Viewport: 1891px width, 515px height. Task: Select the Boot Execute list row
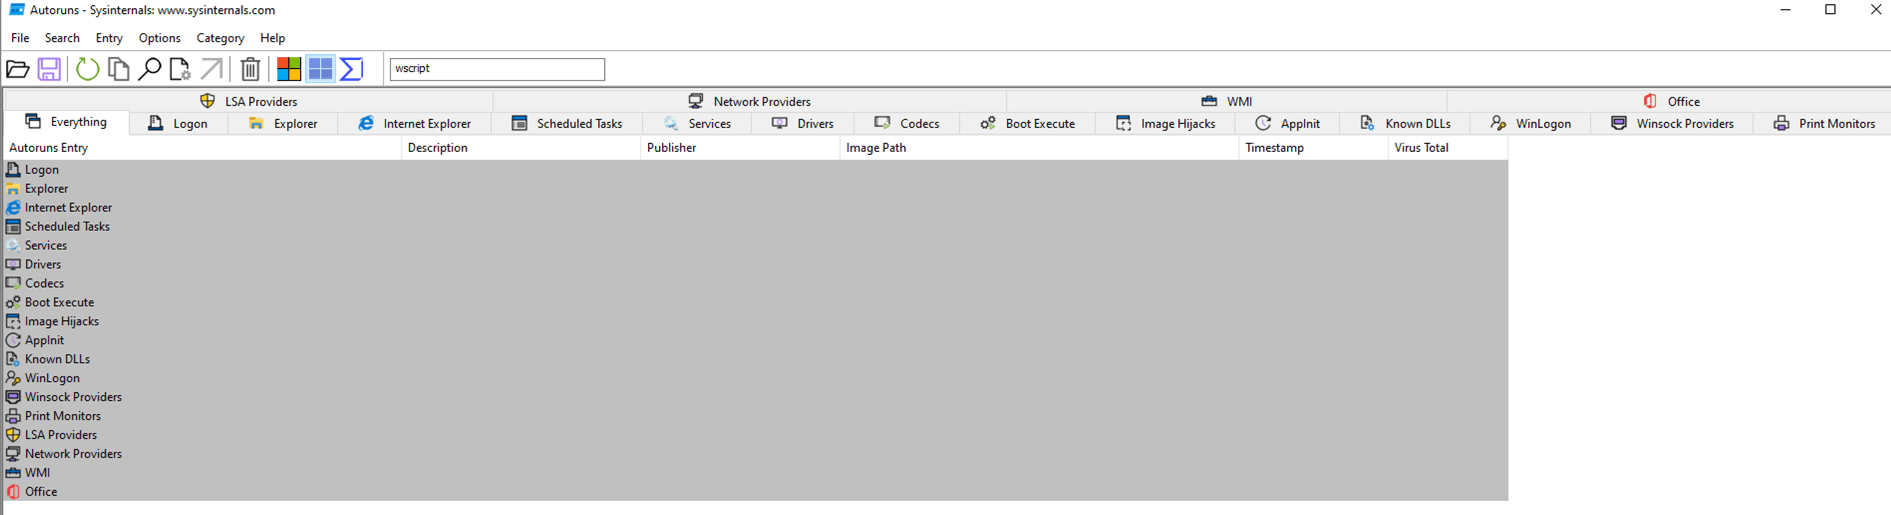pos(756,303)
